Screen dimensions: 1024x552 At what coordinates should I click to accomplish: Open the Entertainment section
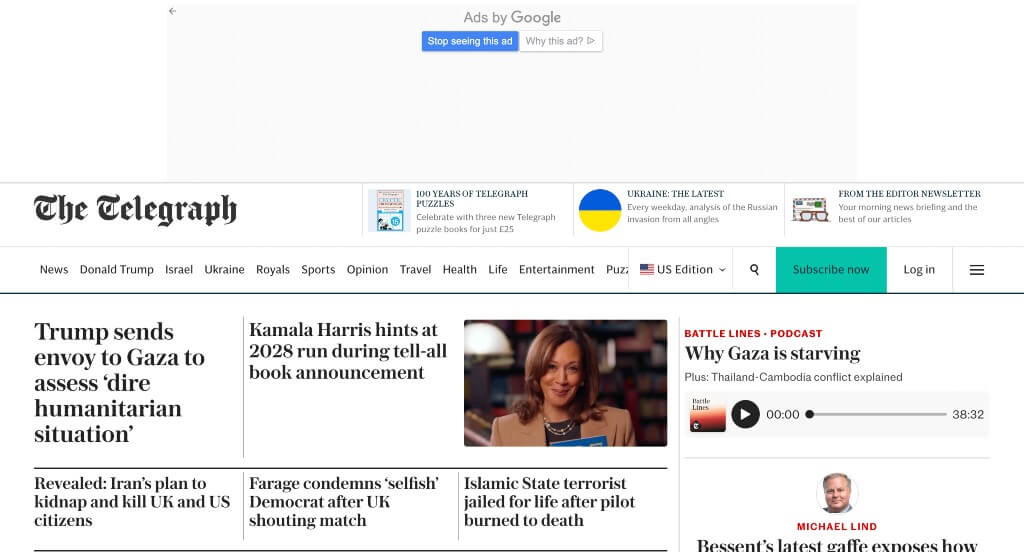click(556, 269)
